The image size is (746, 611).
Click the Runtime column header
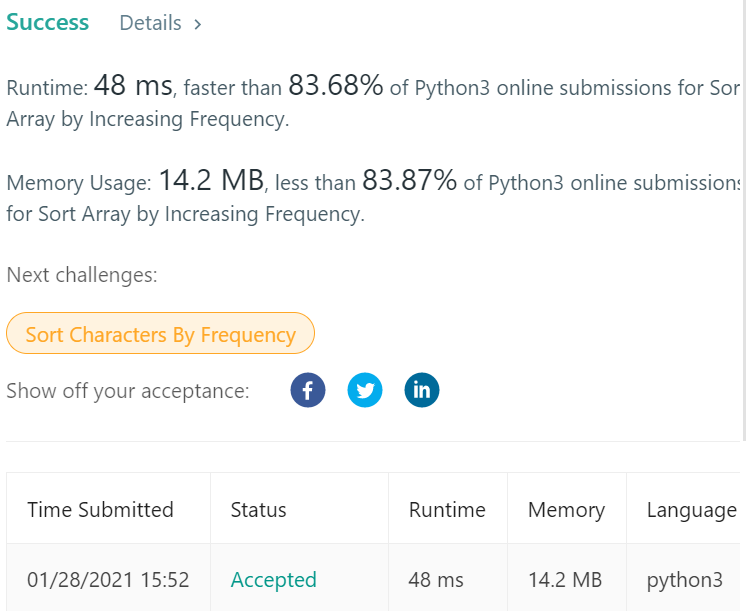coord(447,510)
